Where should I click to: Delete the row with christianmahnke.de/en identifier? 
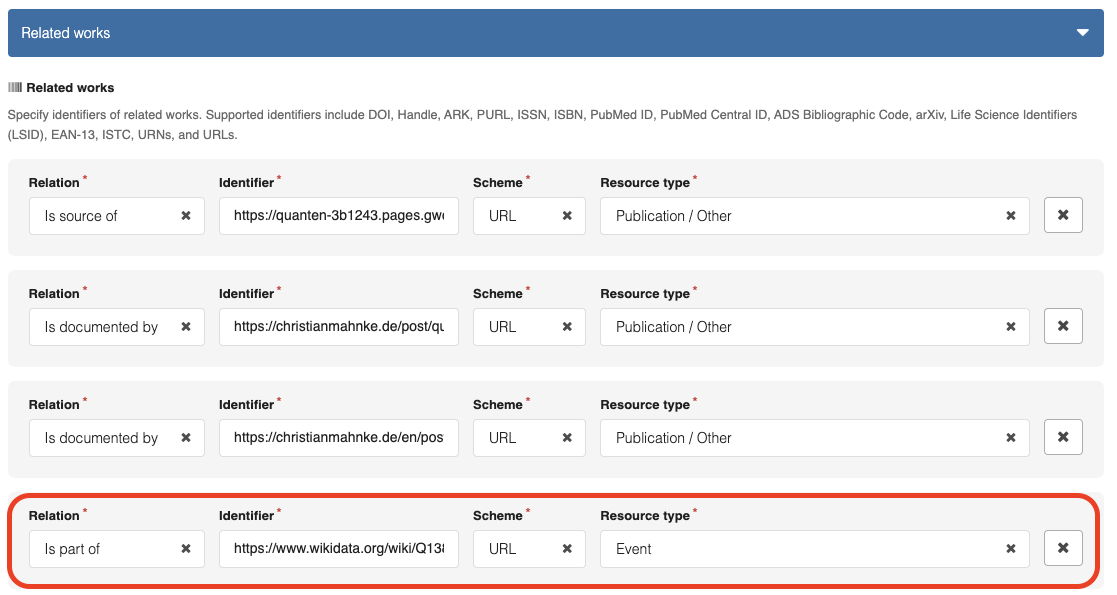pos(1063,437)
